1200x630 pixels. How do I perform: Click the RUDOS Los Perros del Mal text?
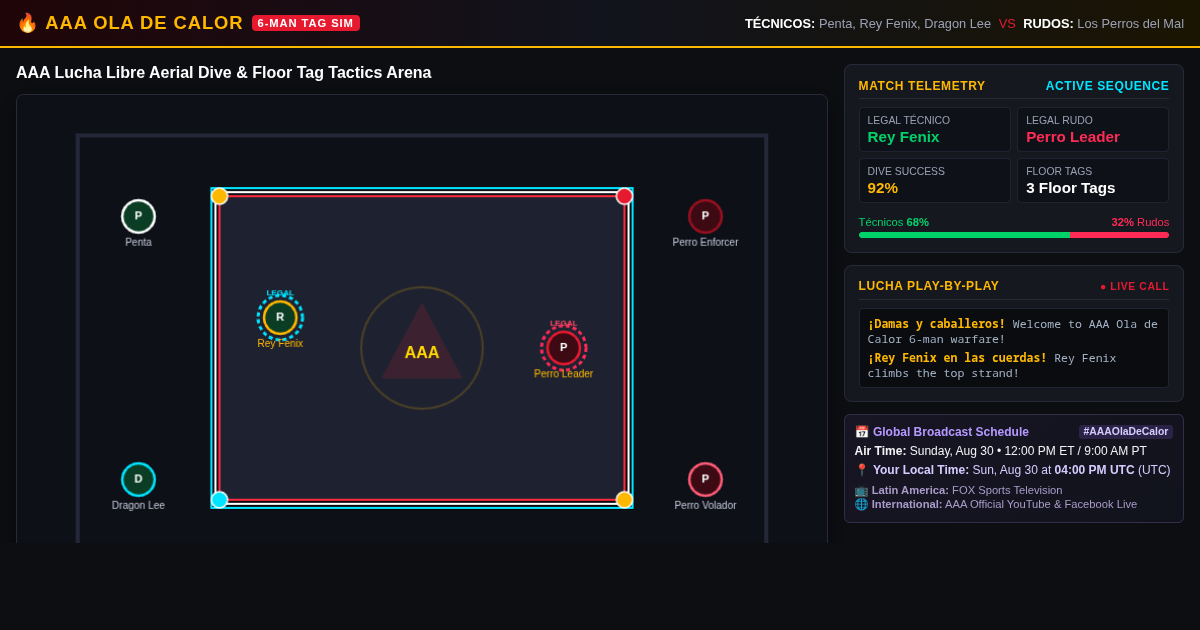tap(1103, 23)
